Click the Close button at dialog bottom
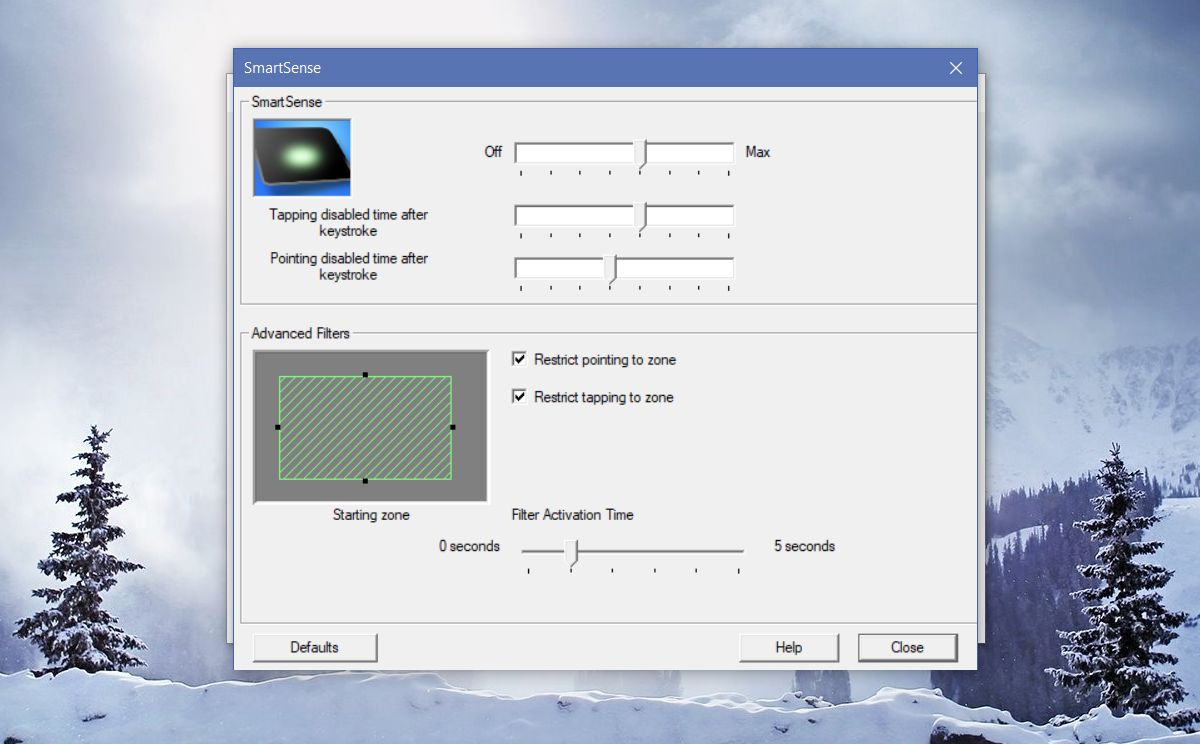 (x=907, y=647)
